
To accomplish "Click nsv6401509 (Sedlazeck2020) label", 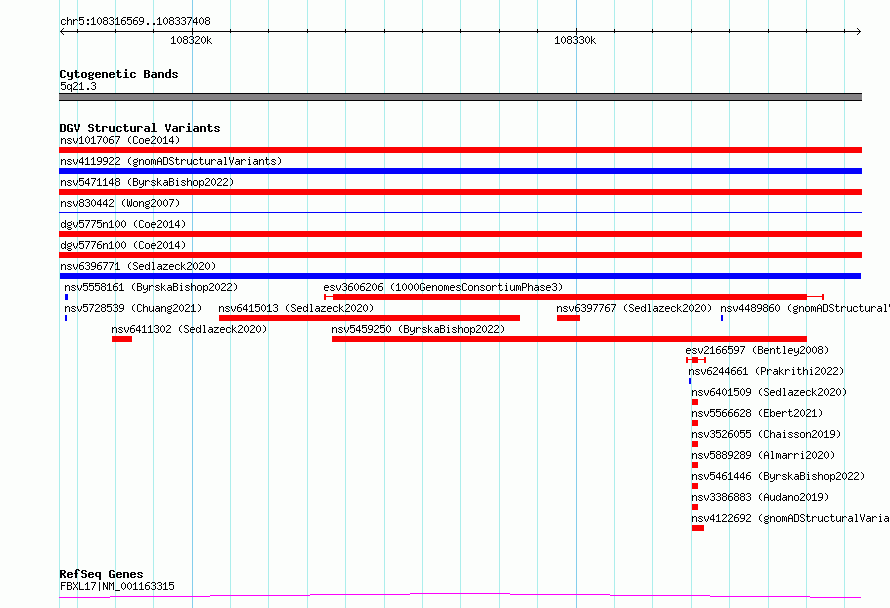I will click(x=769, y=392).
